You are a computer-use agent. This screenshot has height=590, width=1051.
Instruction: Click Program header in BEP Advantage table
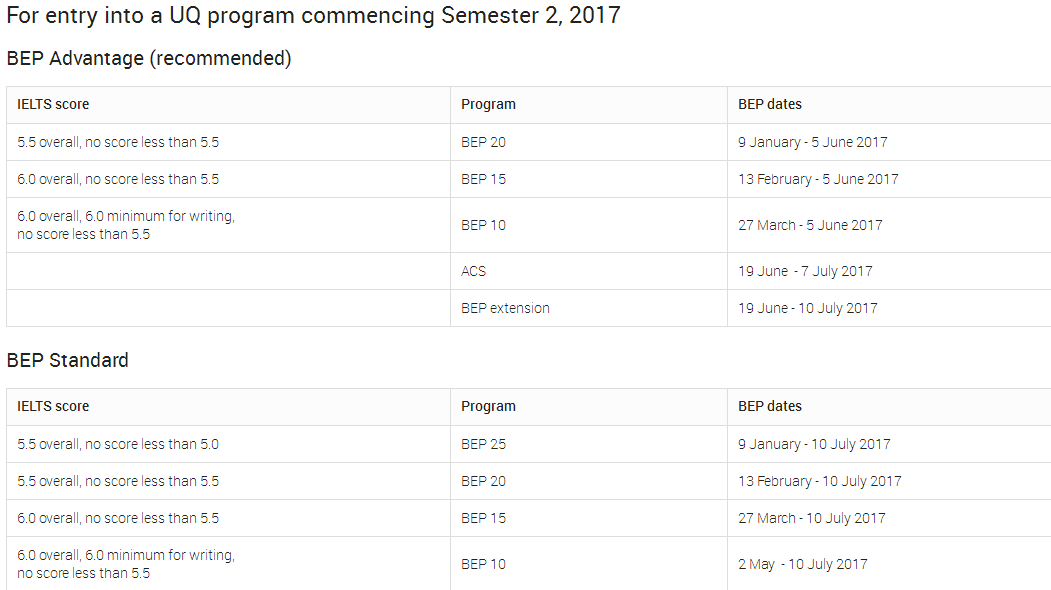(489, 105)
